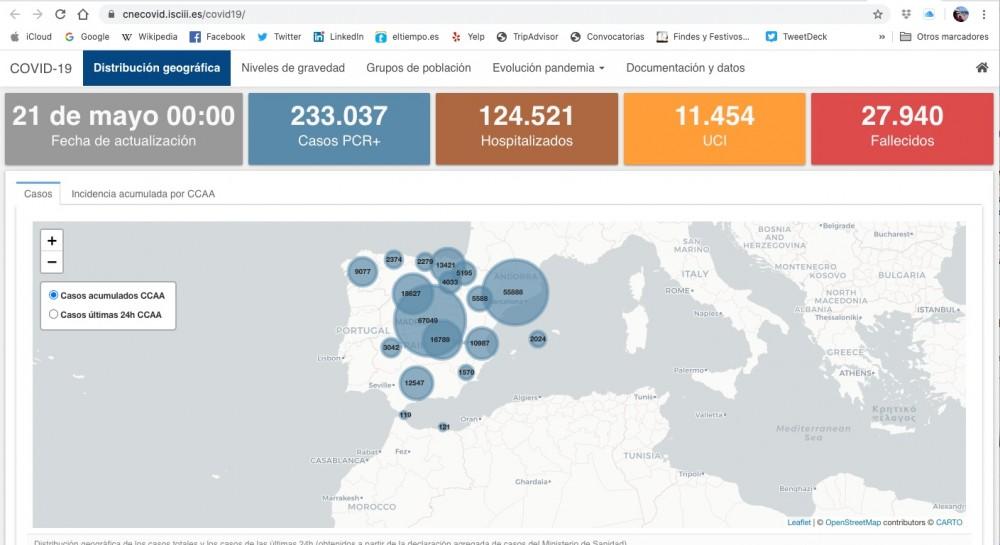
Task: Bookmark this page with the star icon
Action: coord(878,14)
